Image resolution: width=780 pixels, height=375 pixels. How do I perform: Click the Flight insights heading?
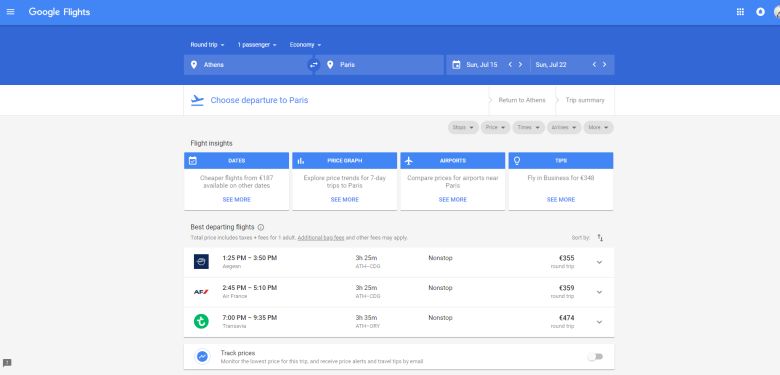211,143
